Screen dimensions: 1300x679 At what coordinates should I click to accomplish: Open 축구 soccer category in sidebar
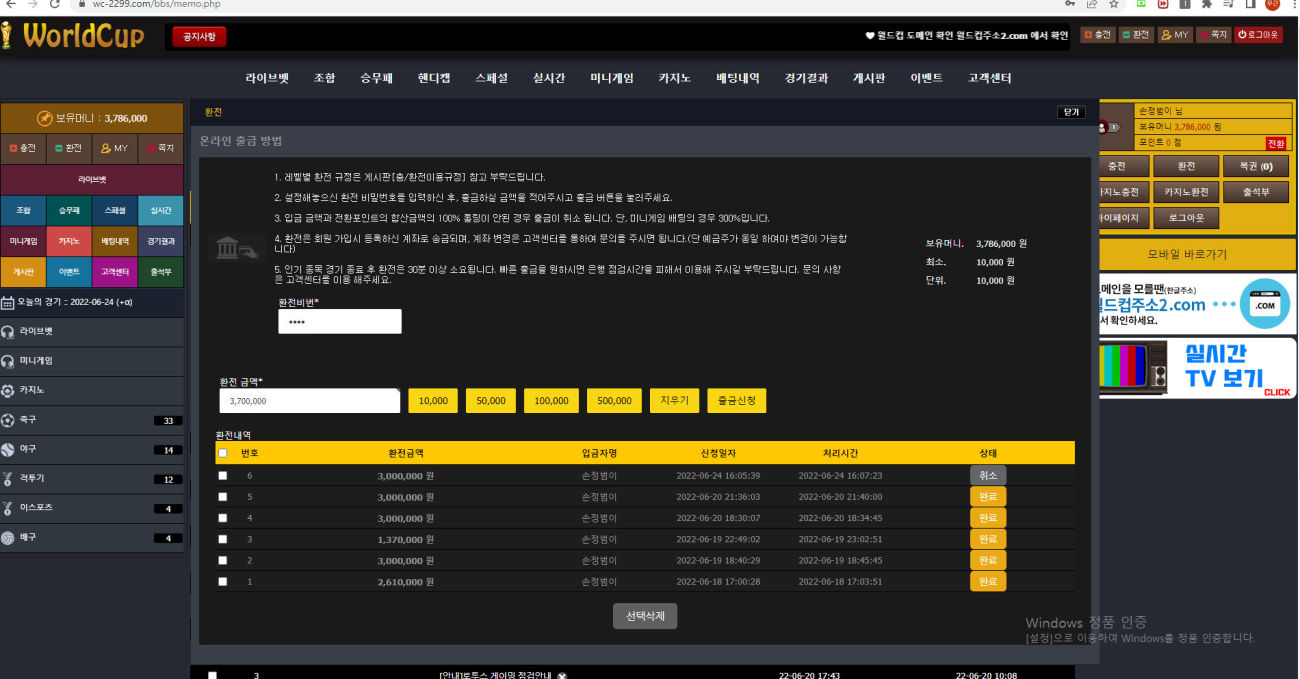click(x=28, y=420)
